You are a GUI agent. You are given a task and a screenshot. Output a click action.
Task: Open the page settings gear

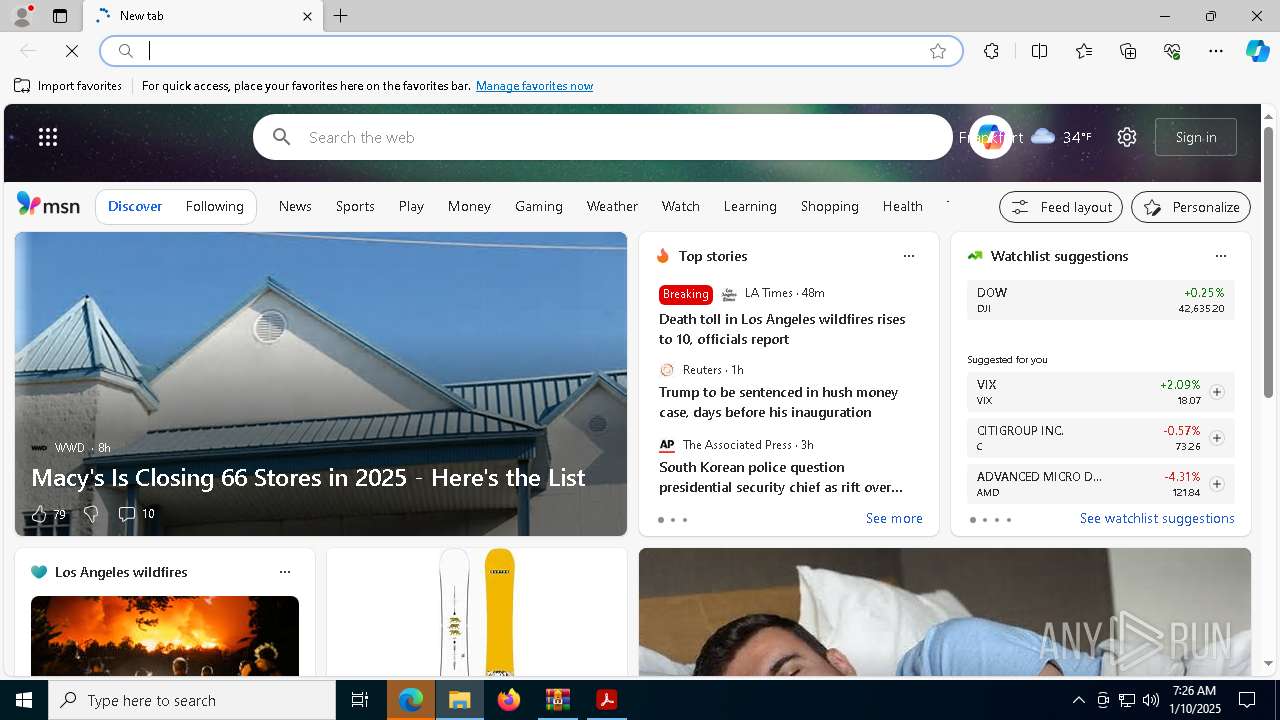(1127, 137)
